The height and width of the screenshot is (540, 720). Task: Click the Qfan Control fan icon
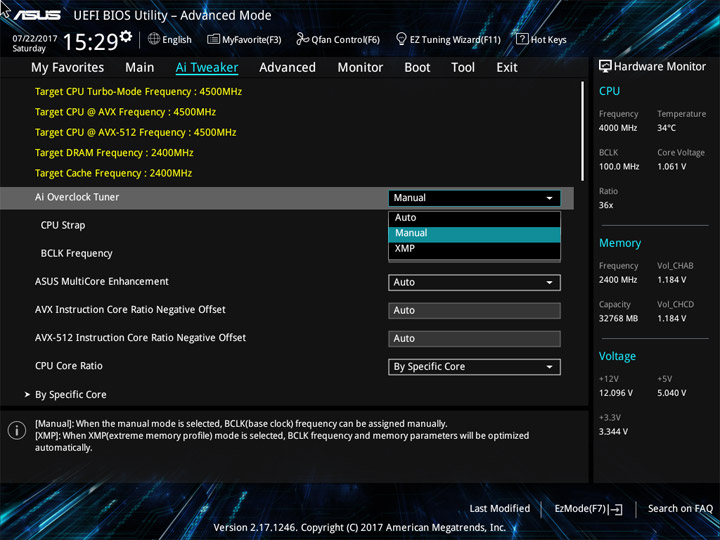point(302,39)
